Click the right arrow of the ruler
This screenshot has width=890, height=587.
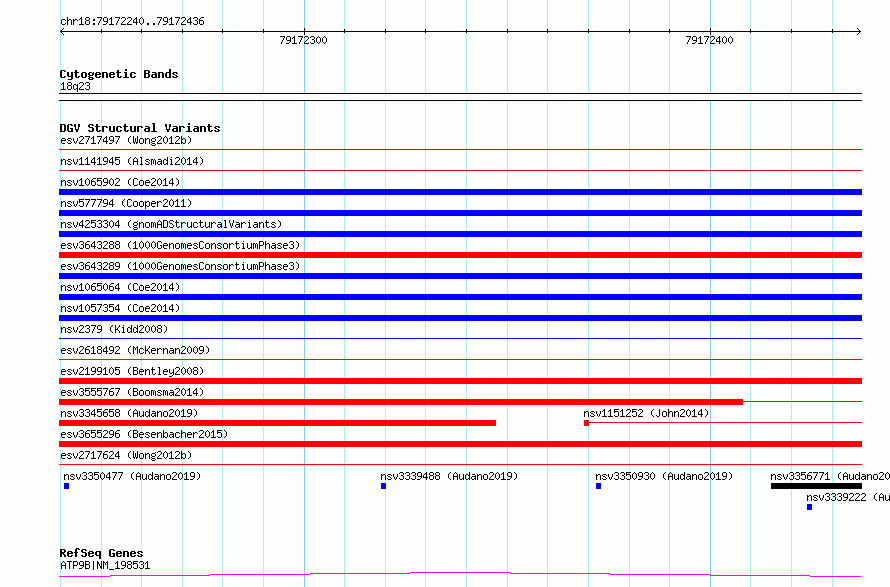(859, 31)
